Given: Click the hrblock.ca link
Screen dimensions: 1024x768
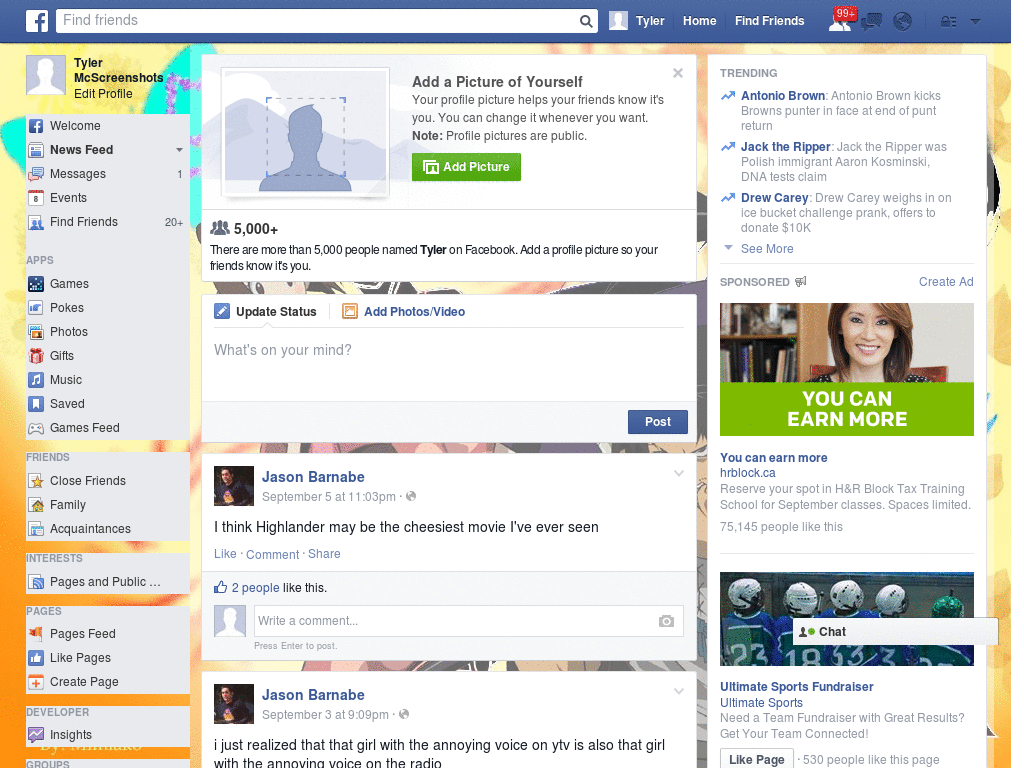Looking at the screenshot, I should 747,473.
